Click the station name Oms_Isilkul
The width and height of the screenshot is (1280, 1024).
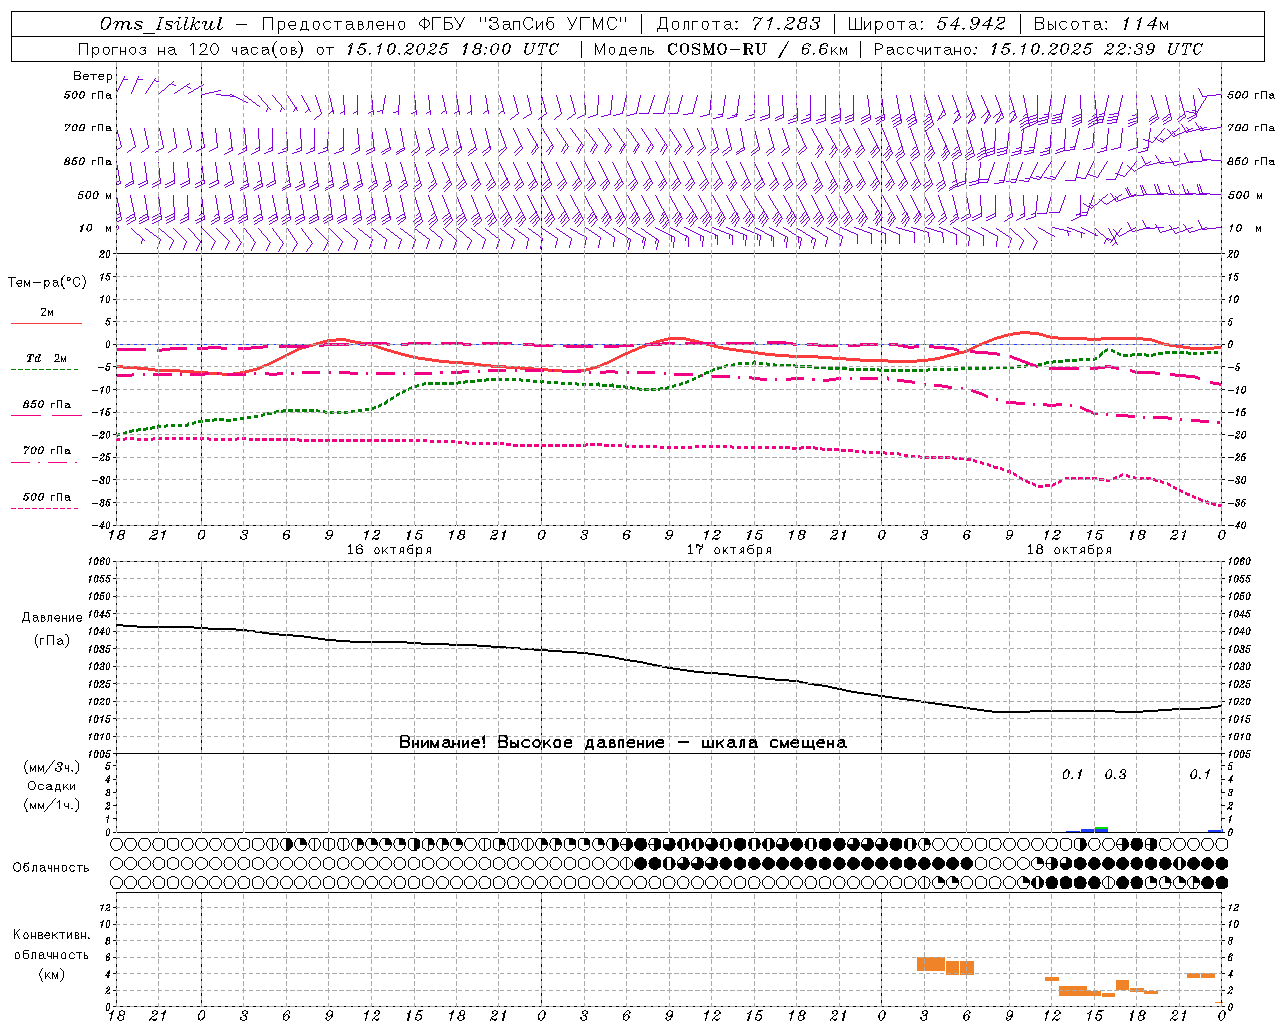click(x=162, y=24)
